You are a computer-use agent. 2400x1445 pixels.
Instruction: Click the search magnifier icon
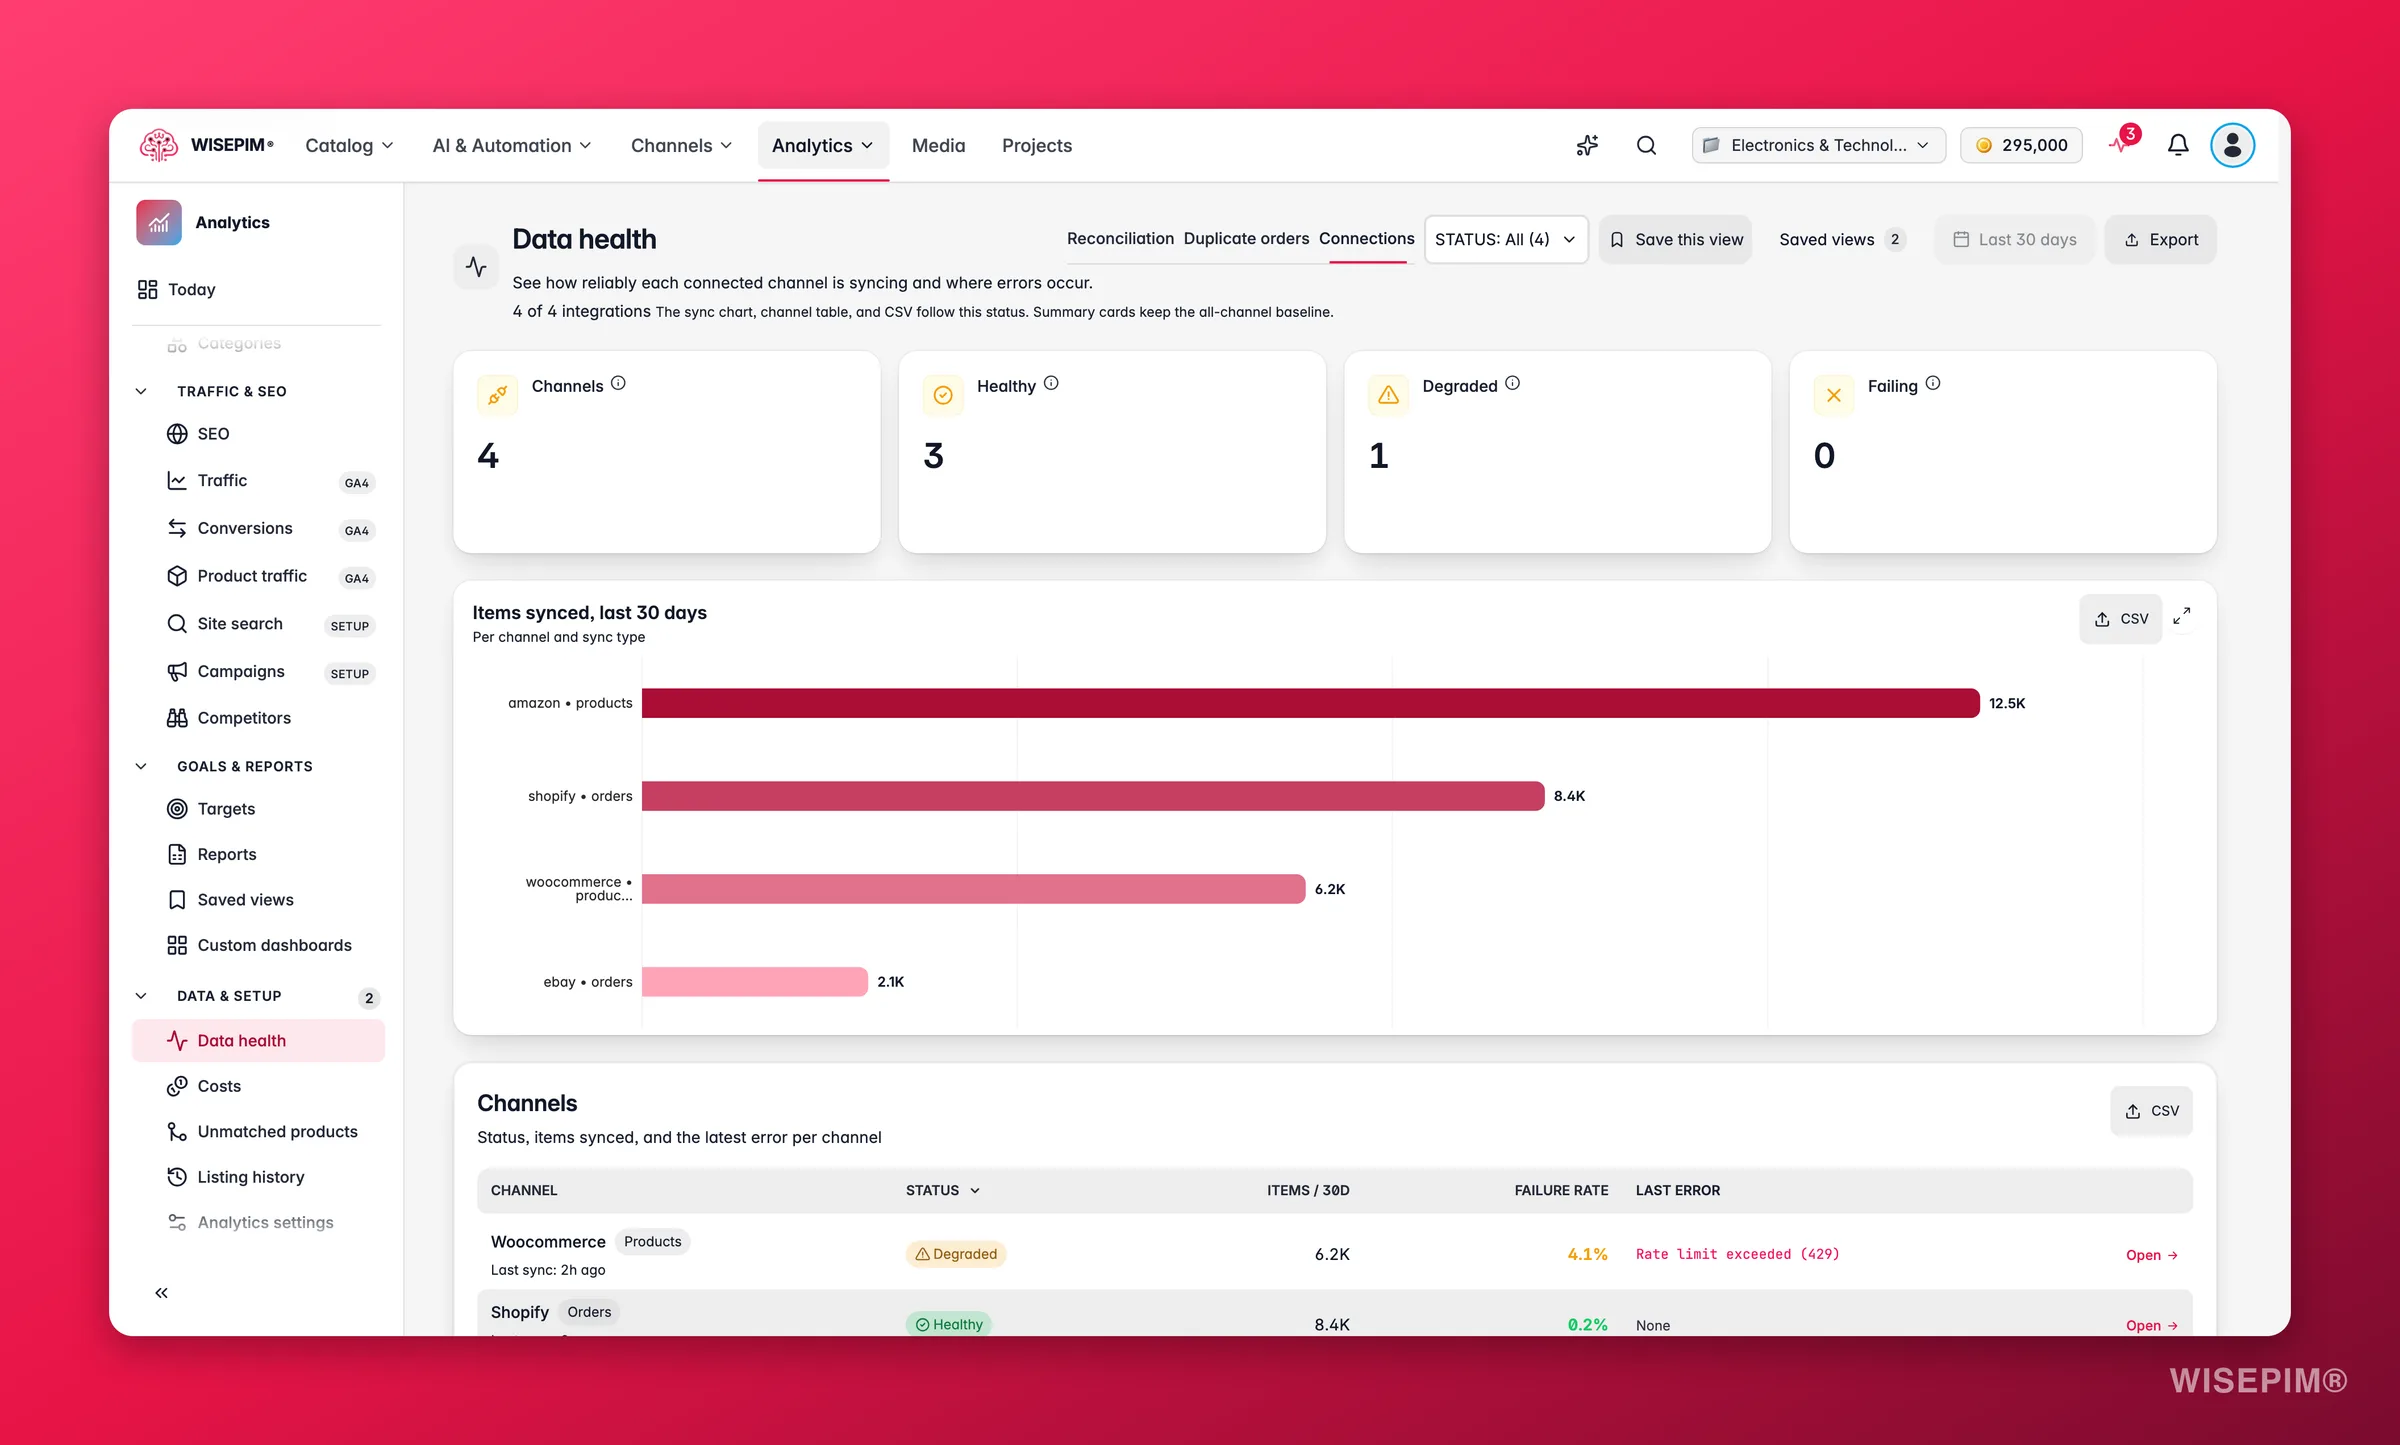pos(1646,145)
